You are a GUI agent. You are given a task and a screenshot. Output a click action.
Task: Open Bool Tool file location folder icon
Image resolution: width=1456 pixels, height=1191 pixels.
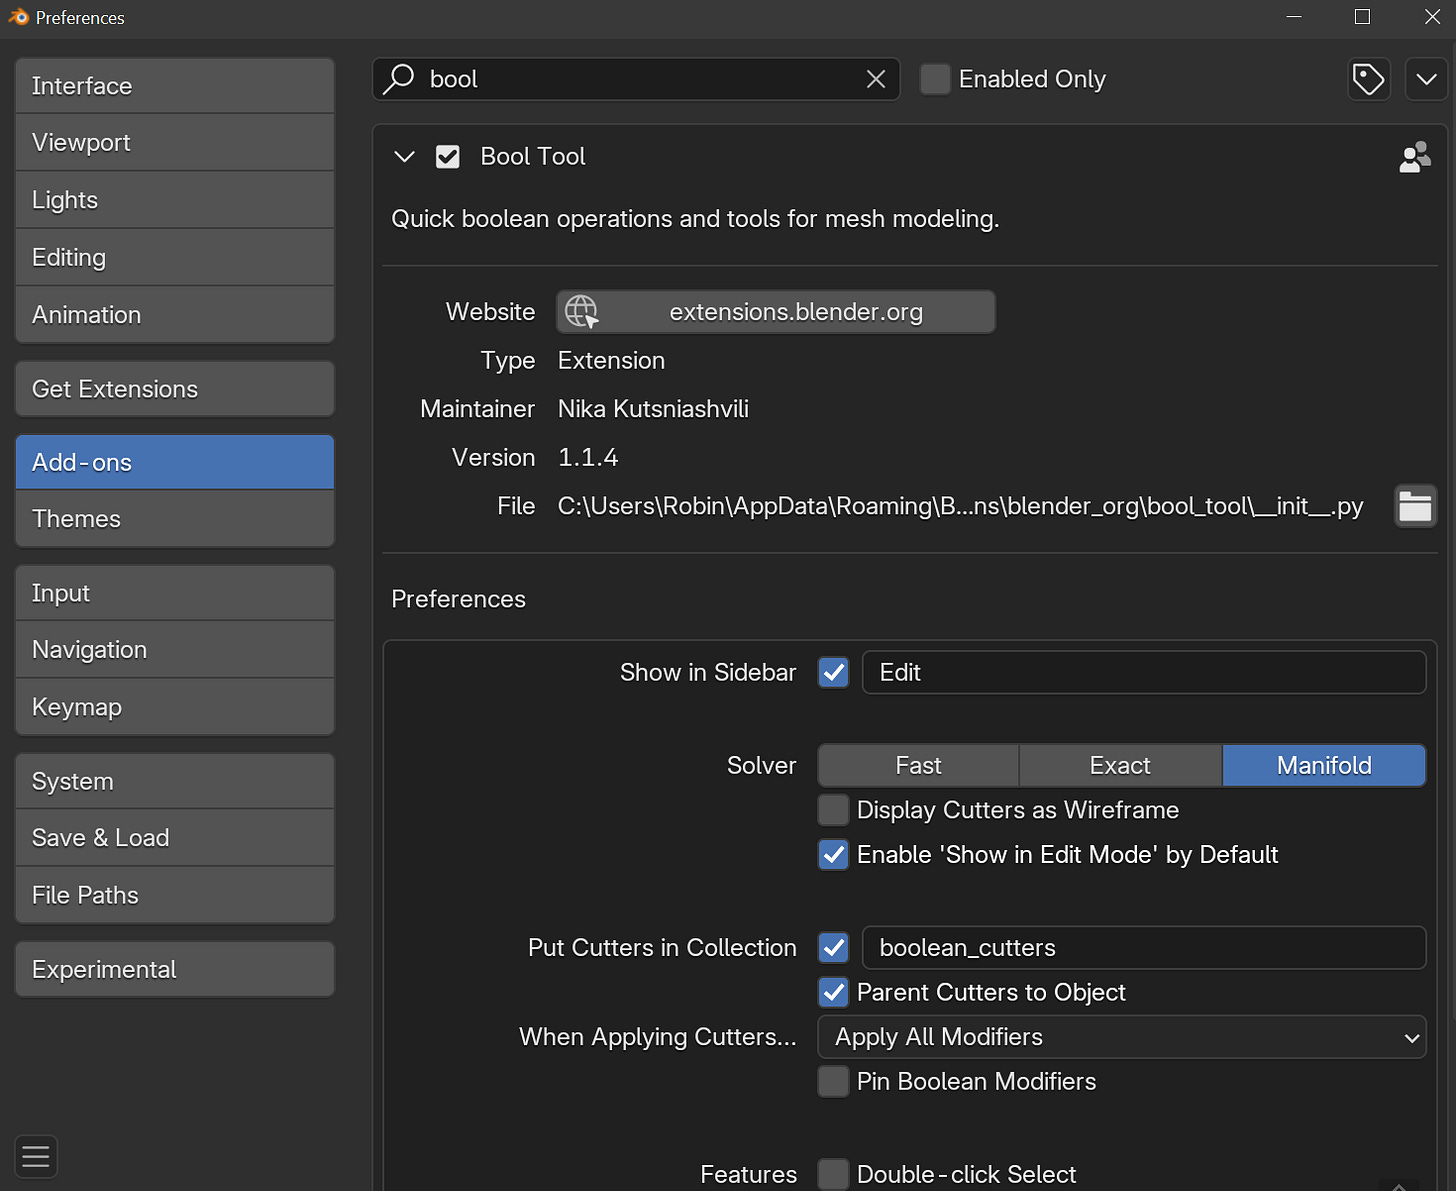point(1414,506)
